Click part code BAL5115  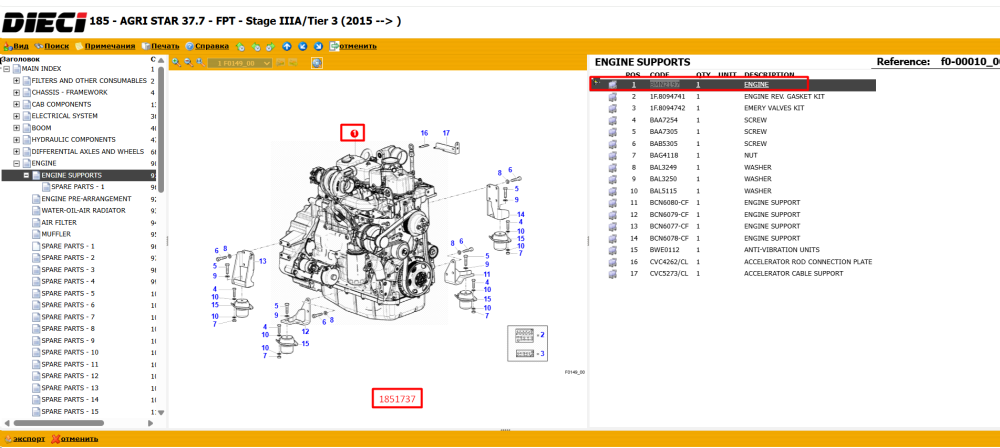[663, 191]
